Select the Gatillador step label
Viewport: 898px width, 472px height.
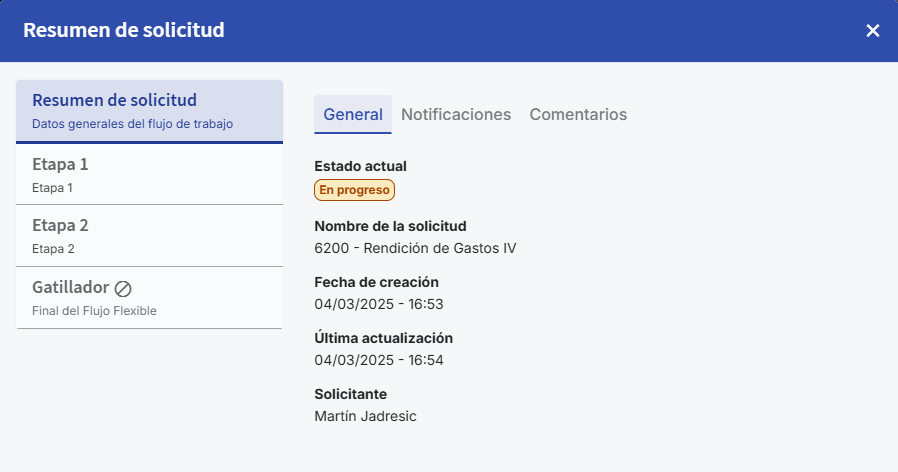tap(70, 288)
